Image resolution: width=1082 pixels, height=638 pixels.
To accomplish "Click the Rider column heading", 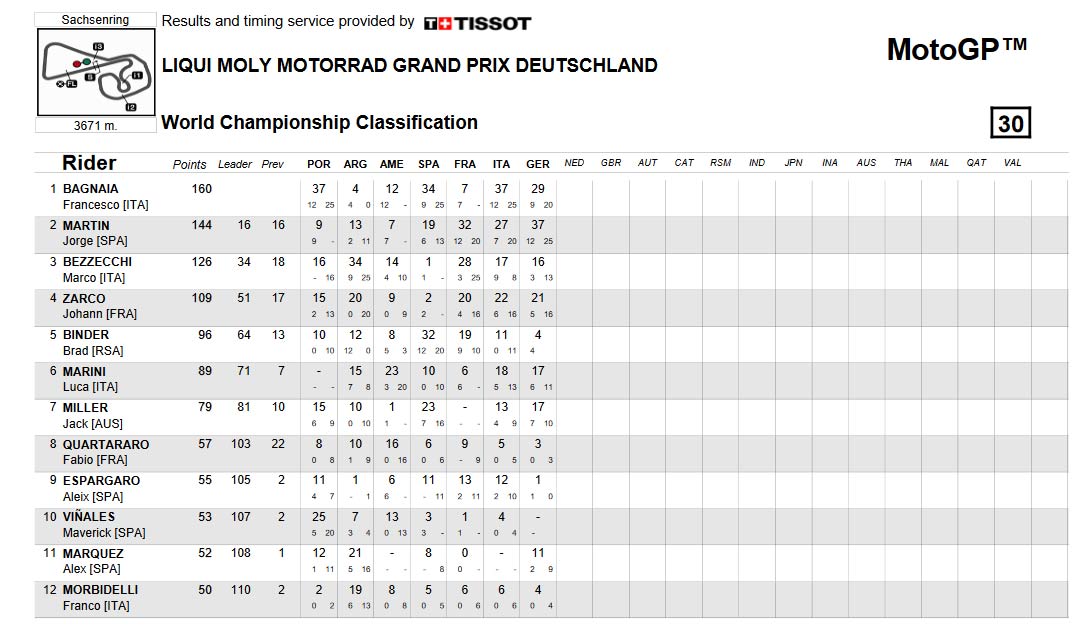I will click(x=89, y=163).
